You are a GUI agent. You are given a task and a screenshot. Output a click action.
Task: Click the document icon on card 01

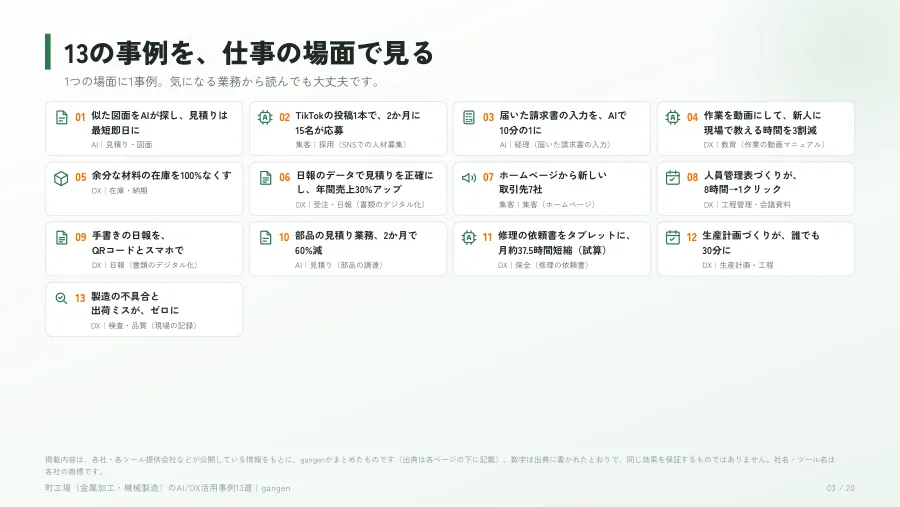point(61,118)
